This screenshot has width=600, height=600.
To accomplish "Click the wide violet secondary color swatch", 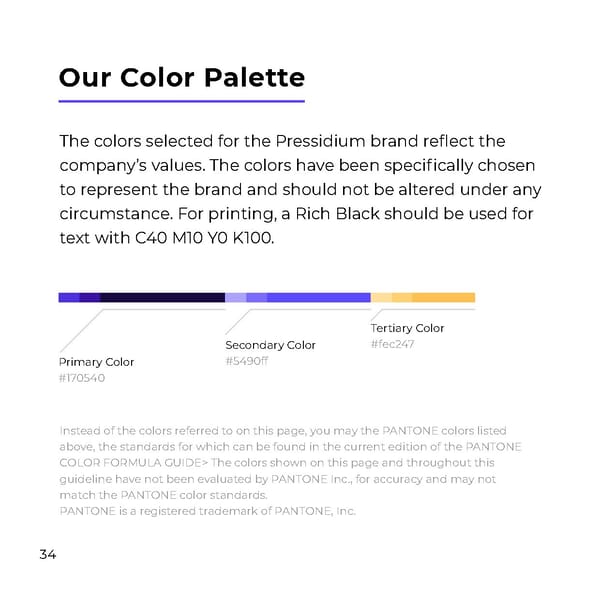I will pos(318,297).
